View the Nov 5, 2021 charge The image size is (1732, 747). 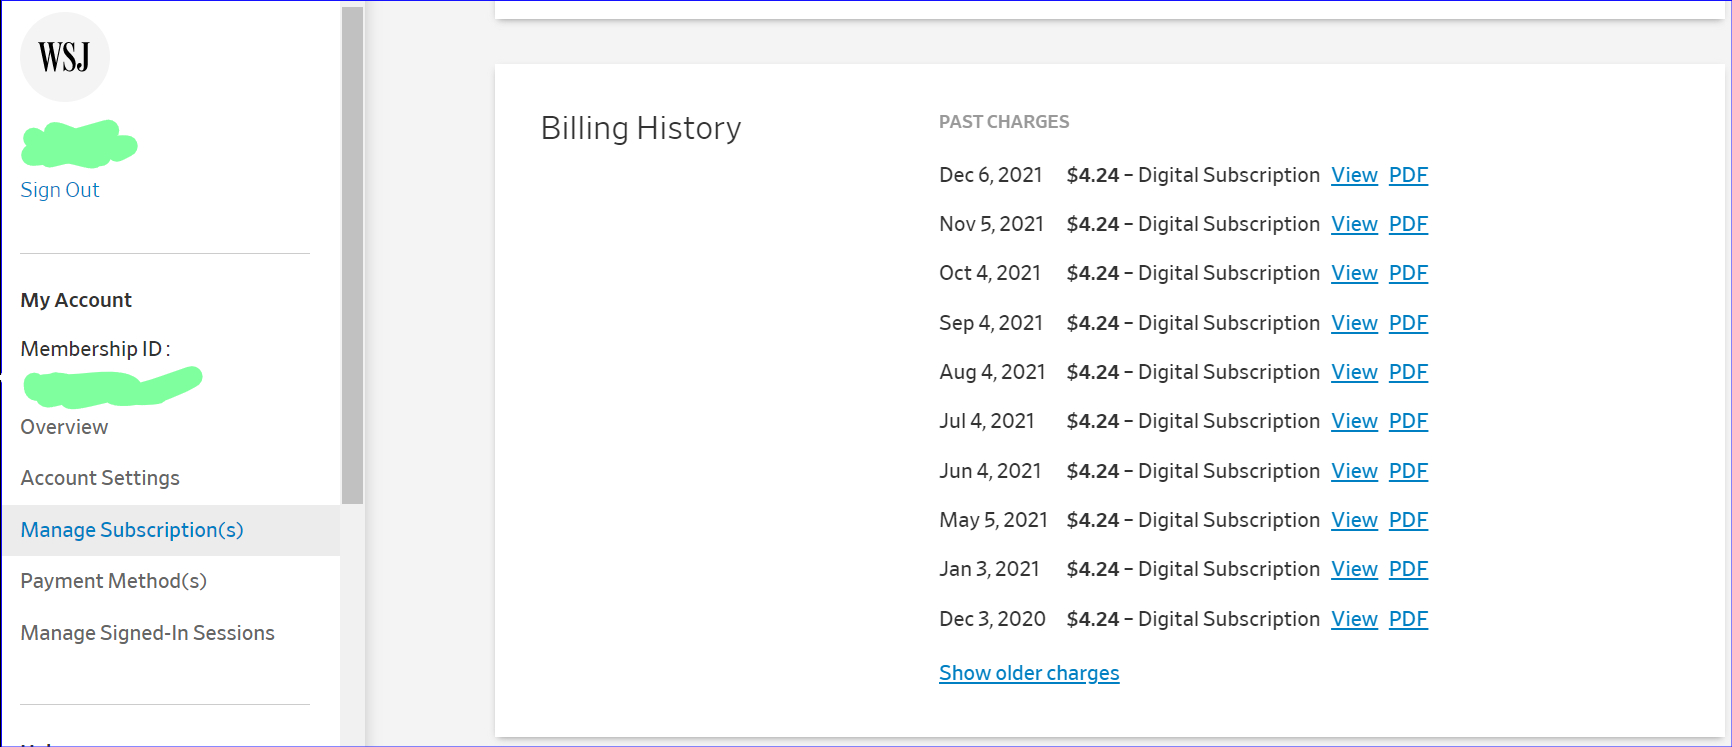click(x=1354, y=224)
